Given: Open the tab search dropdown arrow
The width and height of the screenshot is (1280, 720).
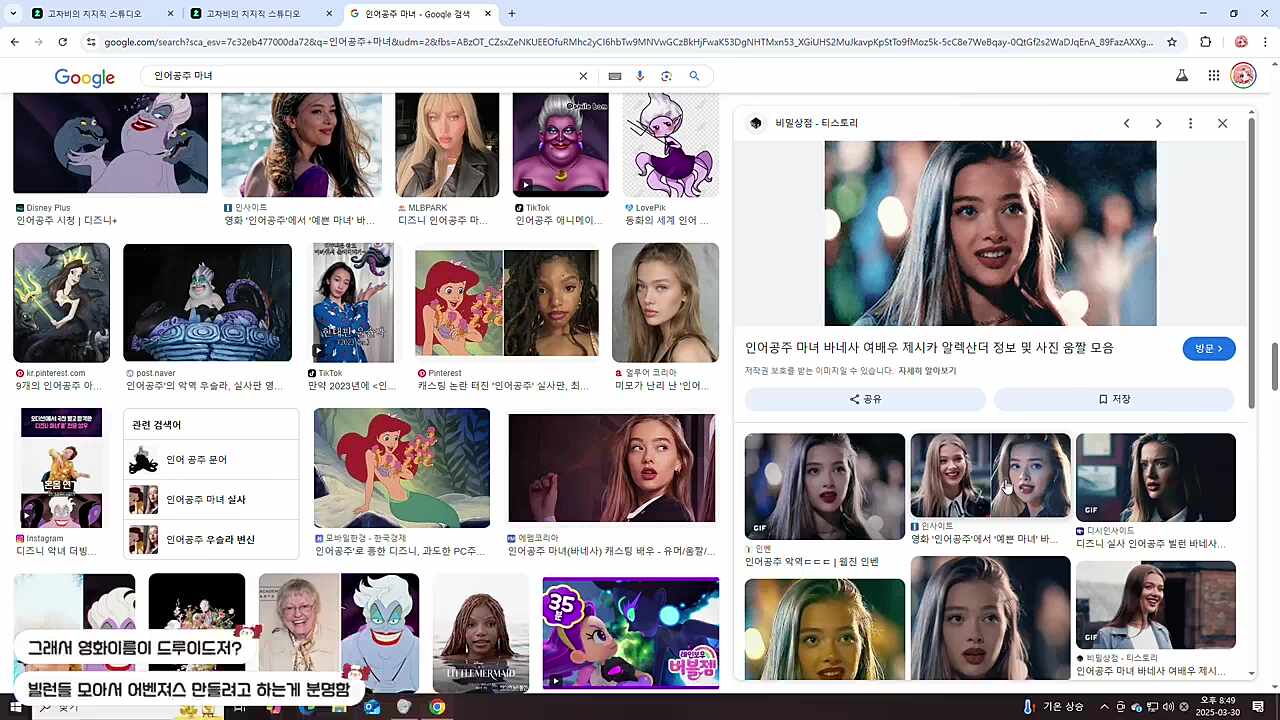Looking at the screenshot, I should [x=14, y=14].
